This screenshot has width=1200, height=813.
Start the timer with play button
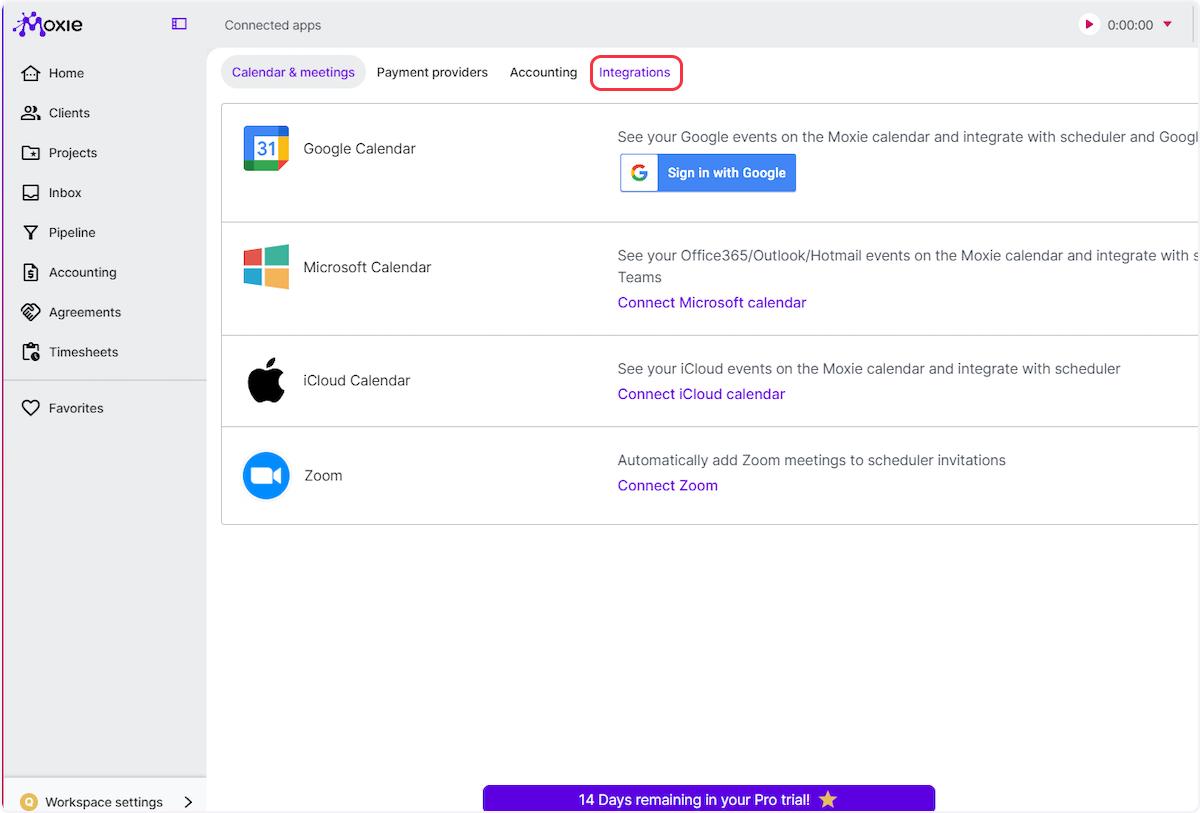1089,25
